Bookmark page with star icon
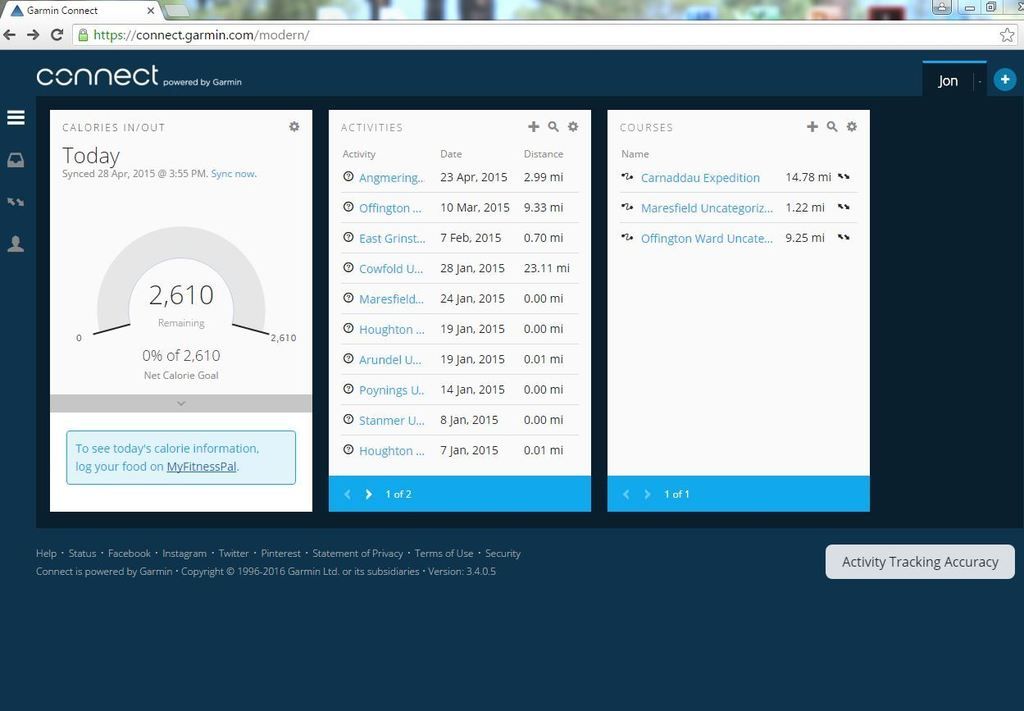The width and height of the screenshot is (1024, 711). click(1007, 35)
